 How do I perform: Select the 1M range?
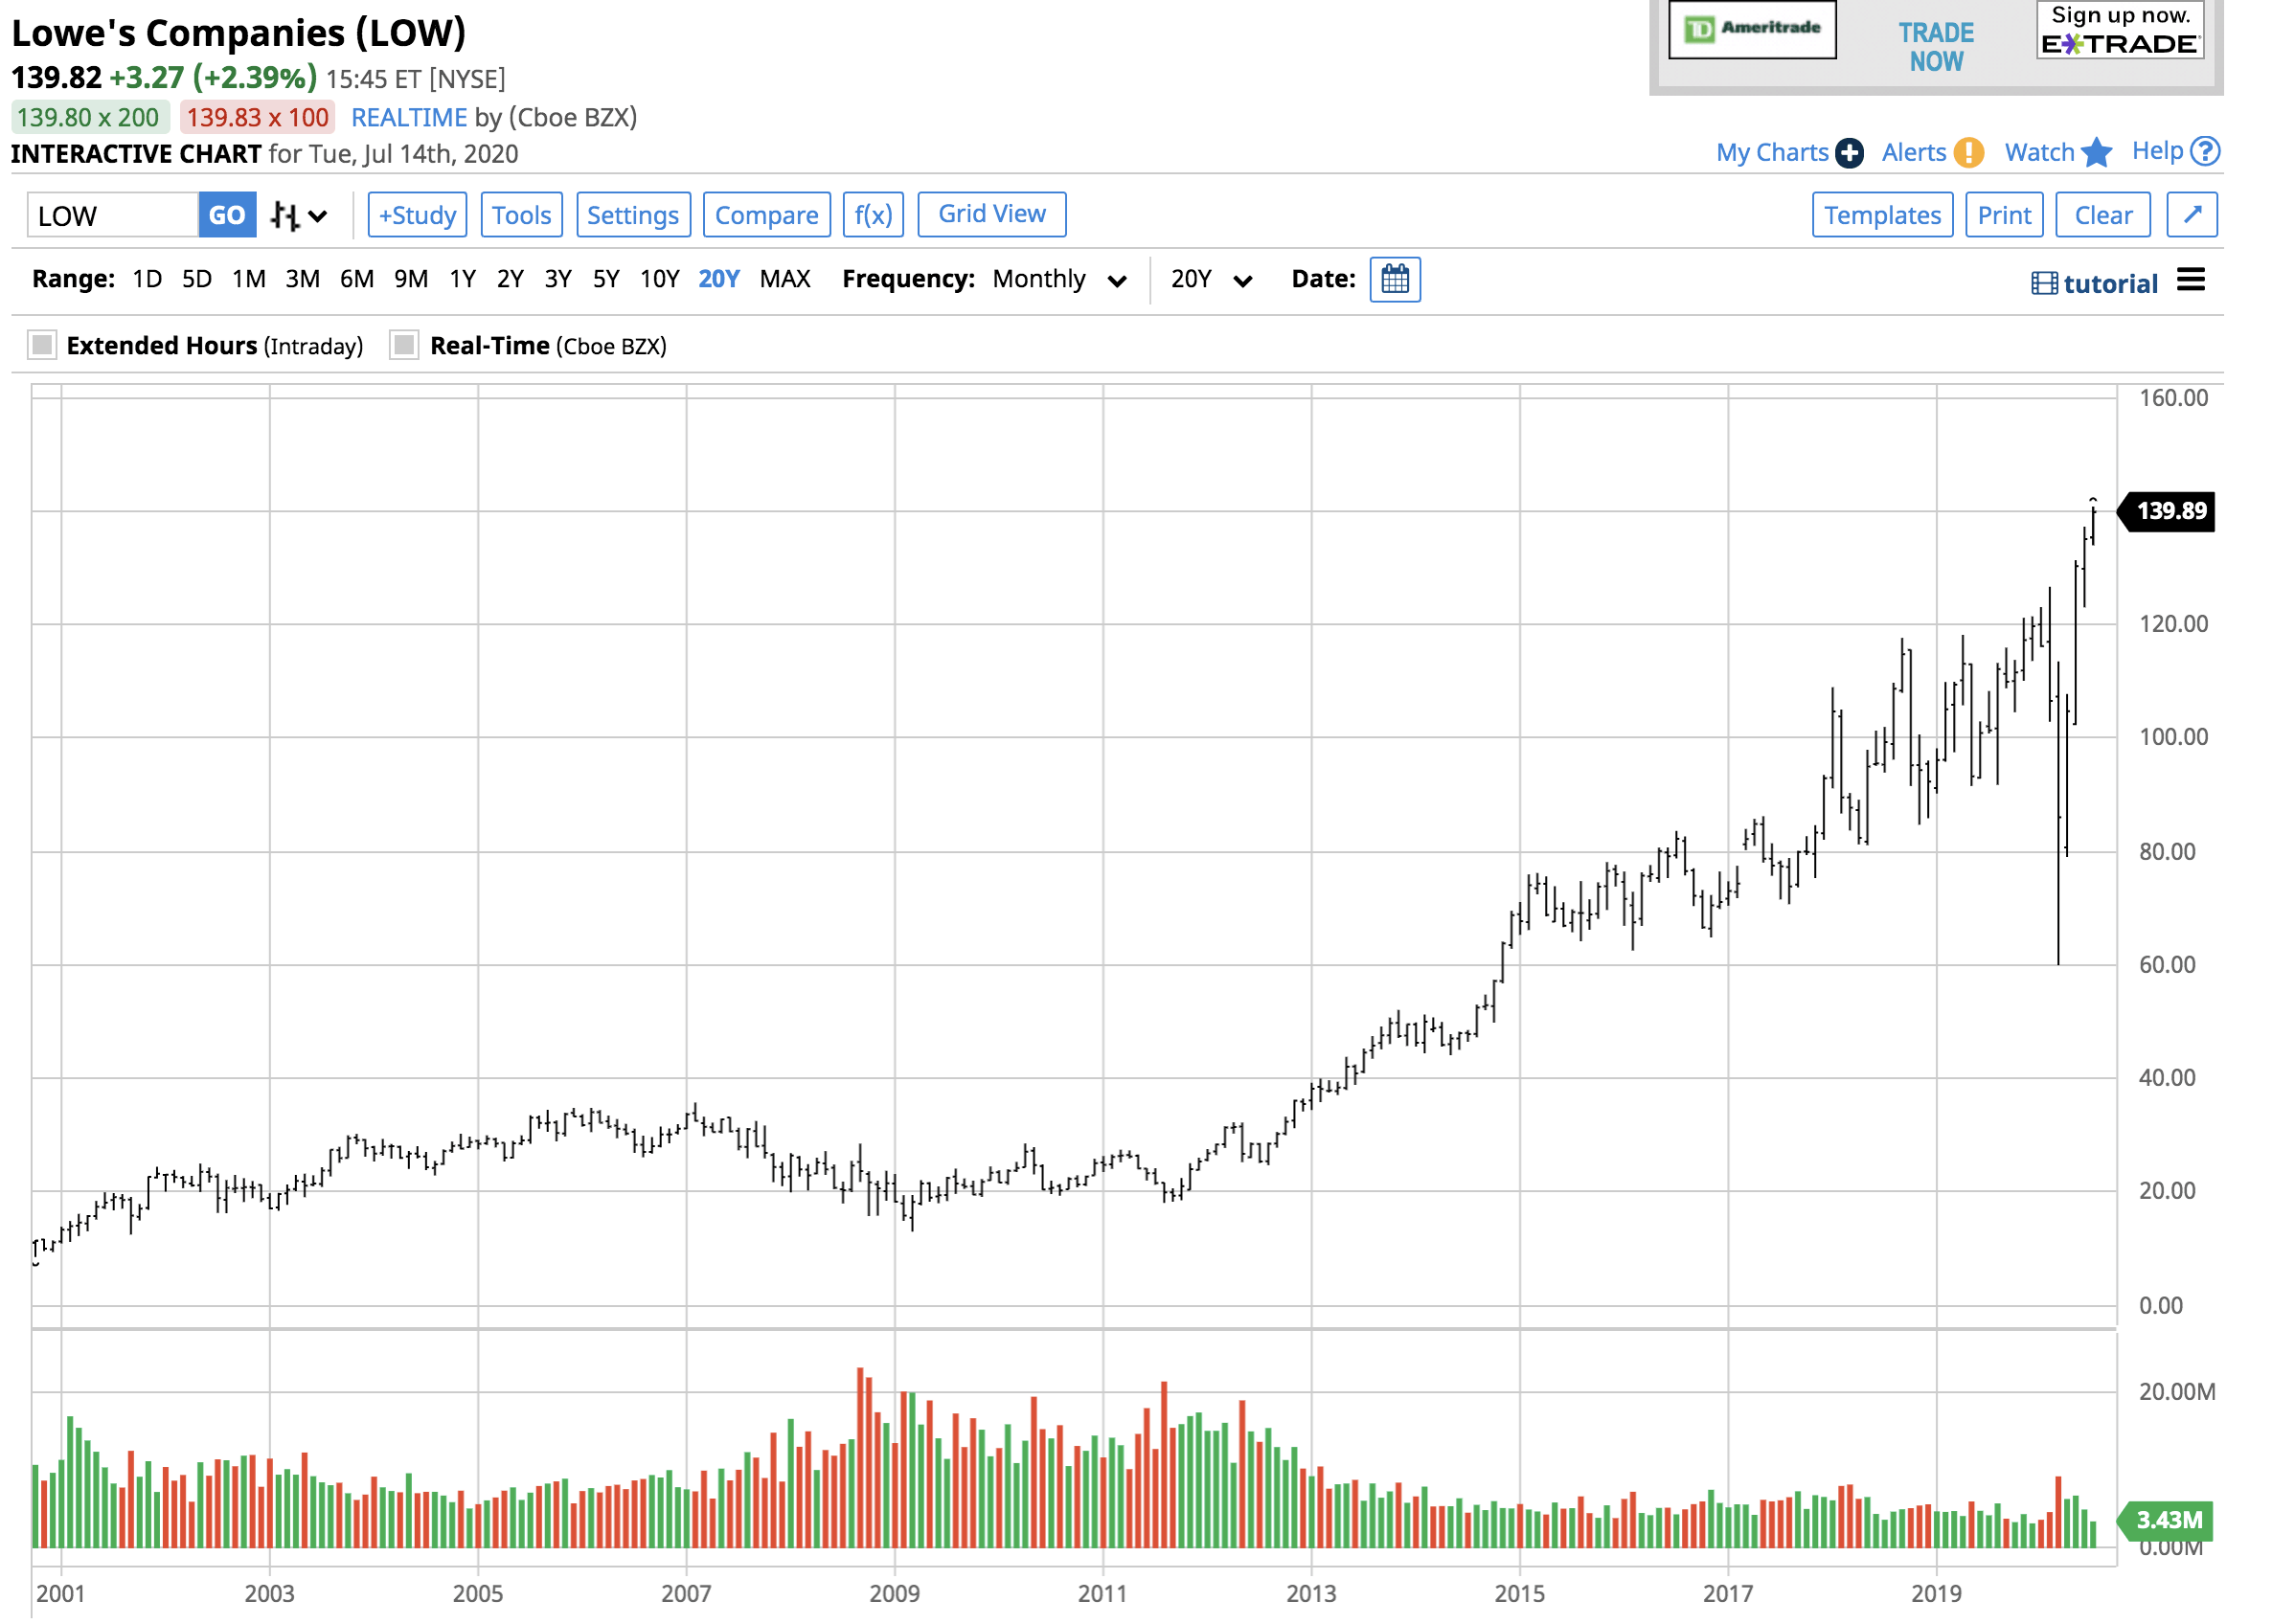249,279
